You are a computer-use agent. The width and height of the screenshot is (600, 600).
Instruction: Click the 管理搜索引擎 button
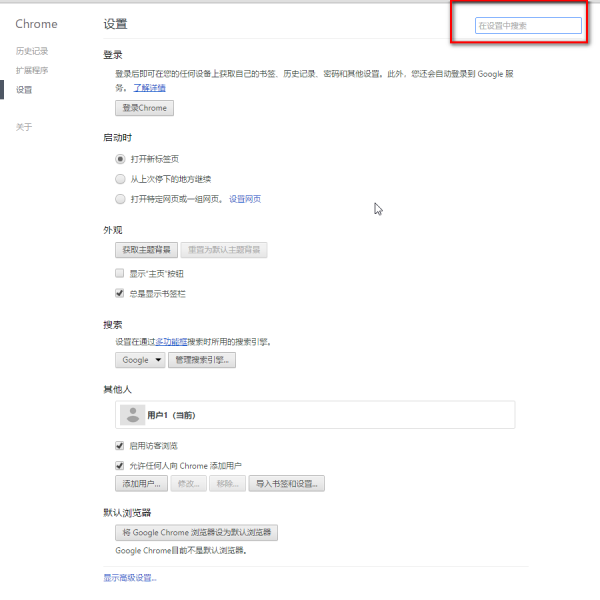point(202,360)
